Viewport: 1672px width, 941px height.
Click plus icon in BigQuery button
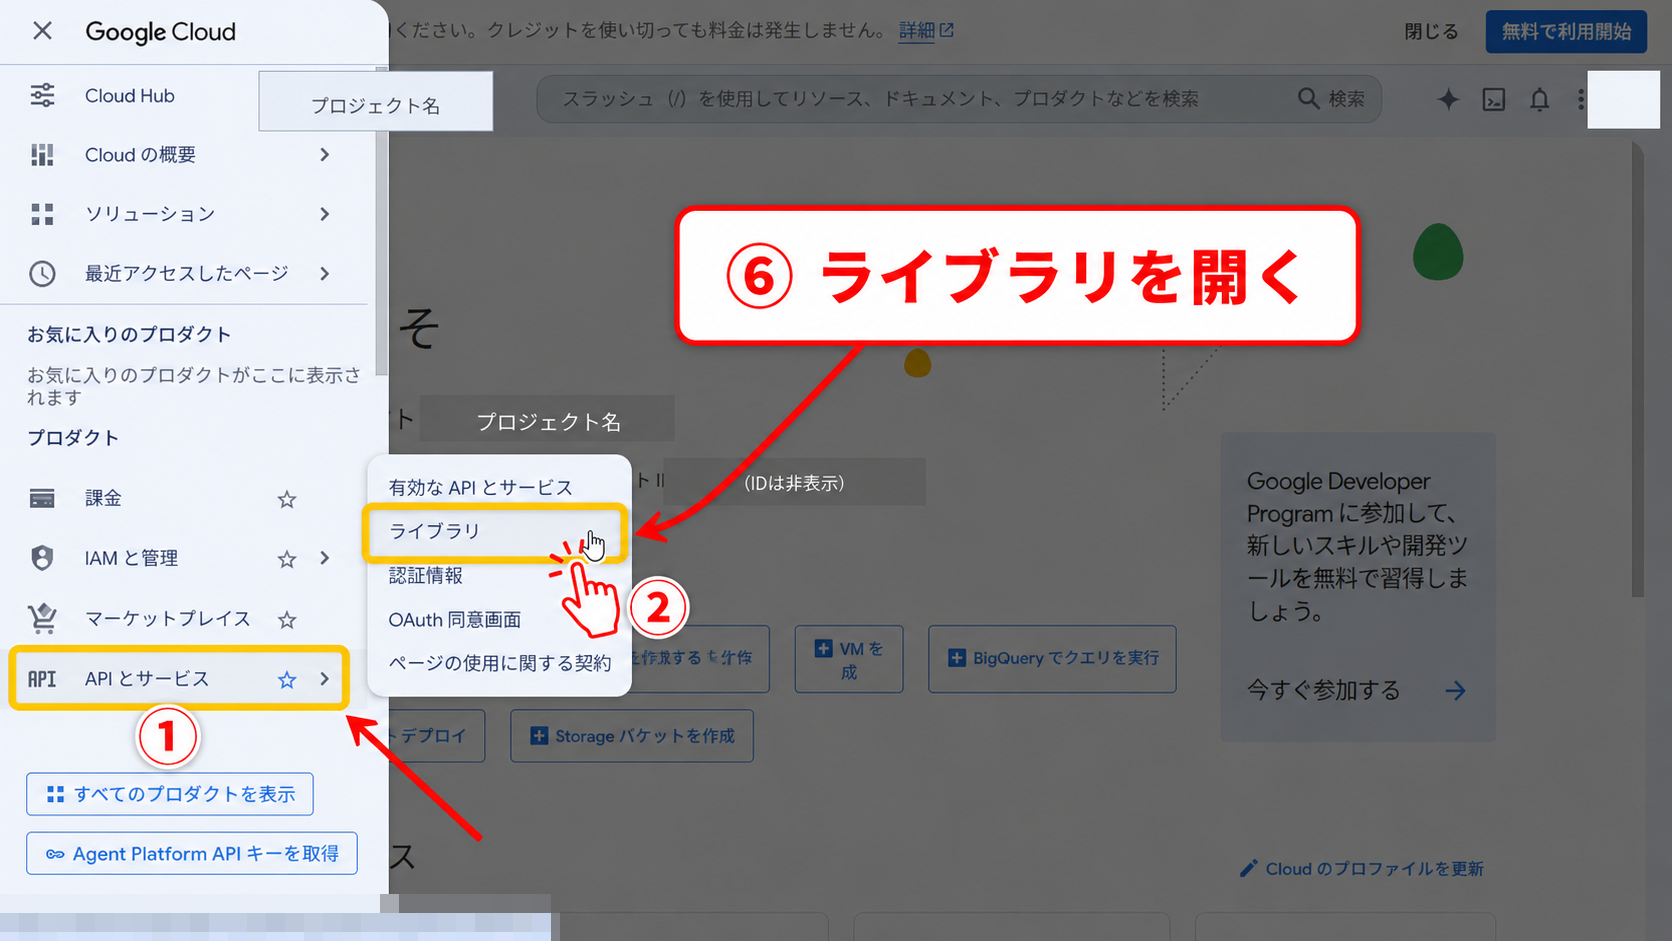pos(956,658)
